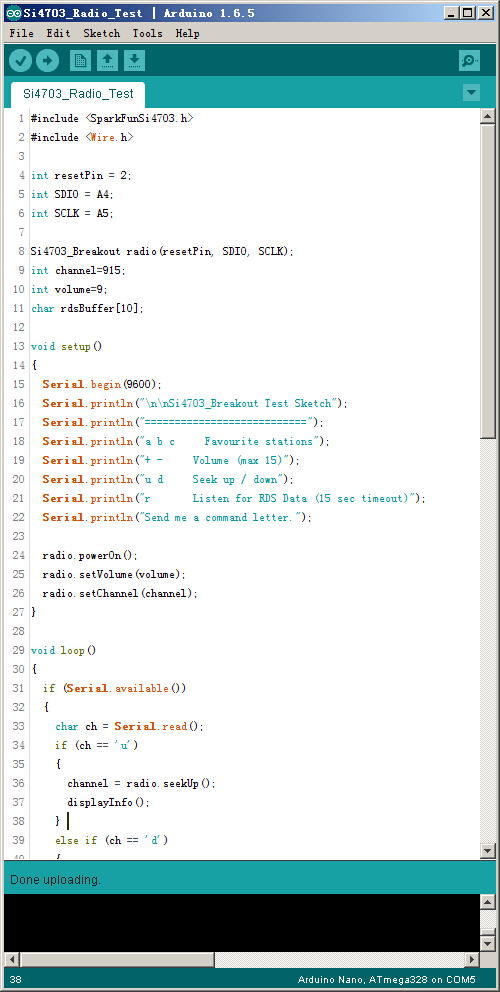Screen dimensions: 500x992
Task: Click console scrollbar down arrow
Action: pos(487,943)
